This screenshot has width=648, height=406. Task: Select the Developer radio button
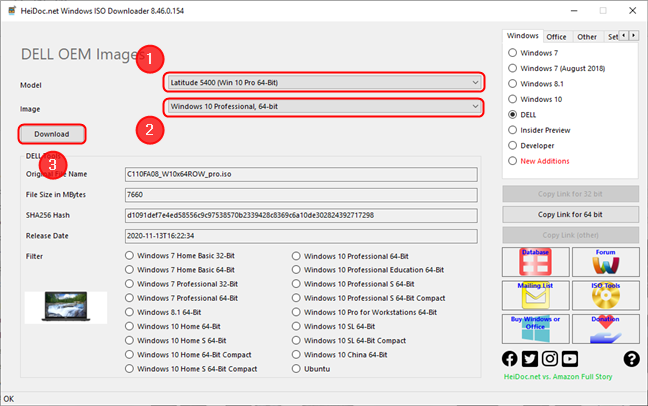tap(512, 146)
